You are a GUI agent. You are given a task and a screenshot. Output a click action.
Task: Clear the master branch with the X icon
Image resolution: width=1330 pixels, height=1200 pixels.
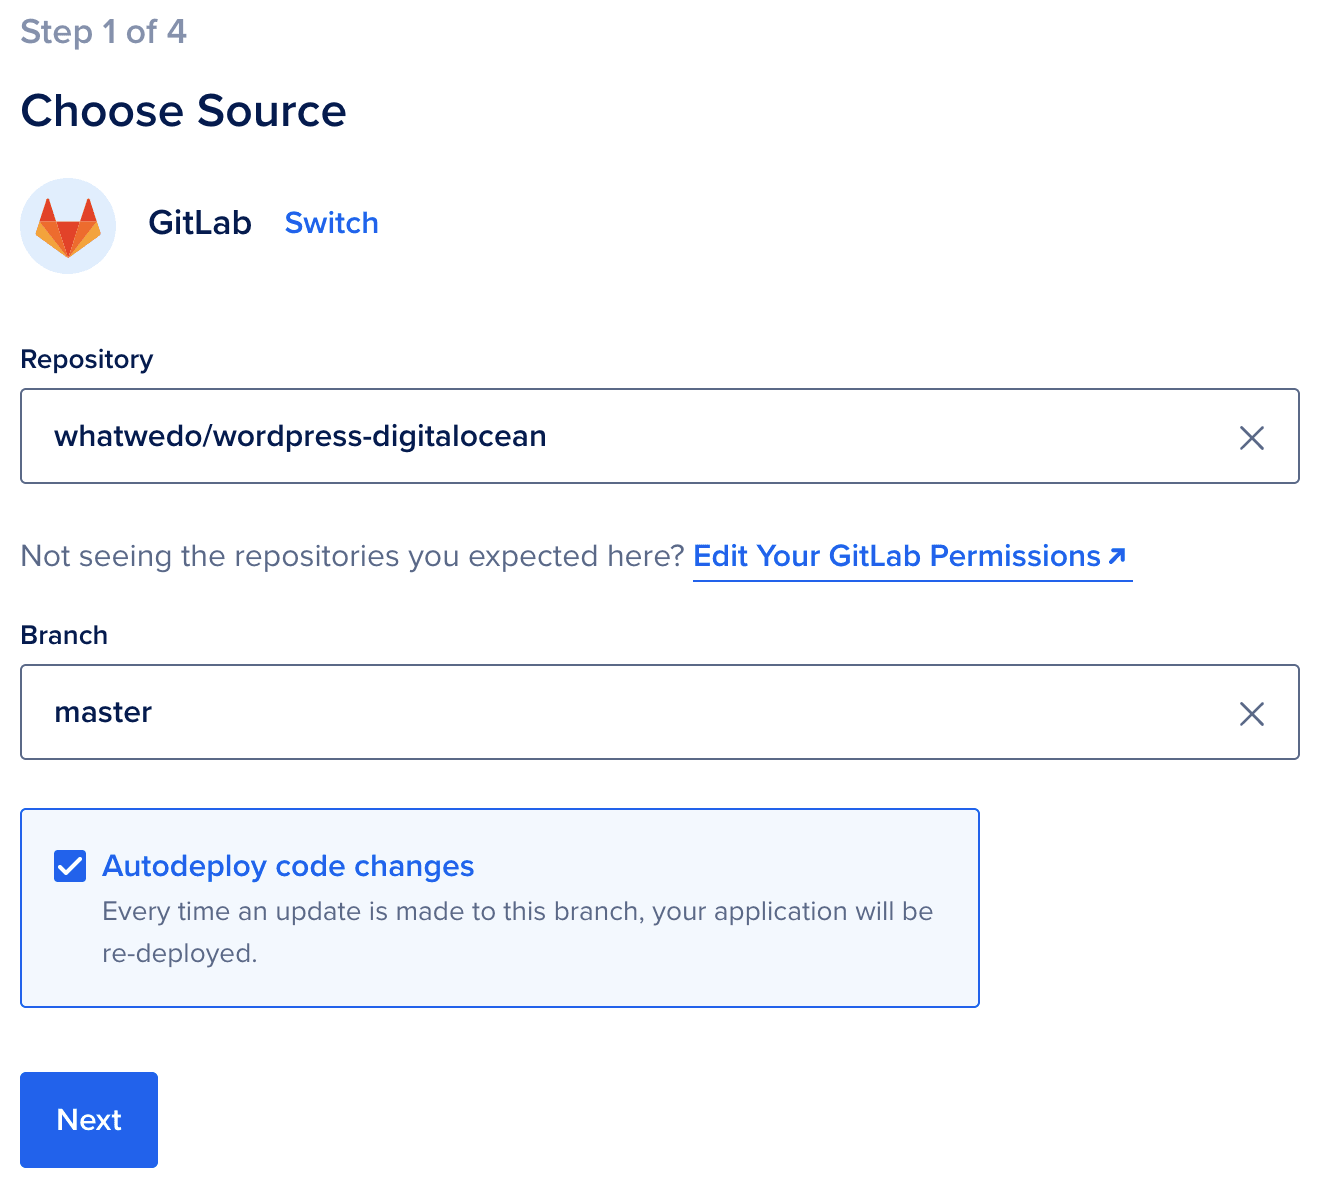(1251, 714)
